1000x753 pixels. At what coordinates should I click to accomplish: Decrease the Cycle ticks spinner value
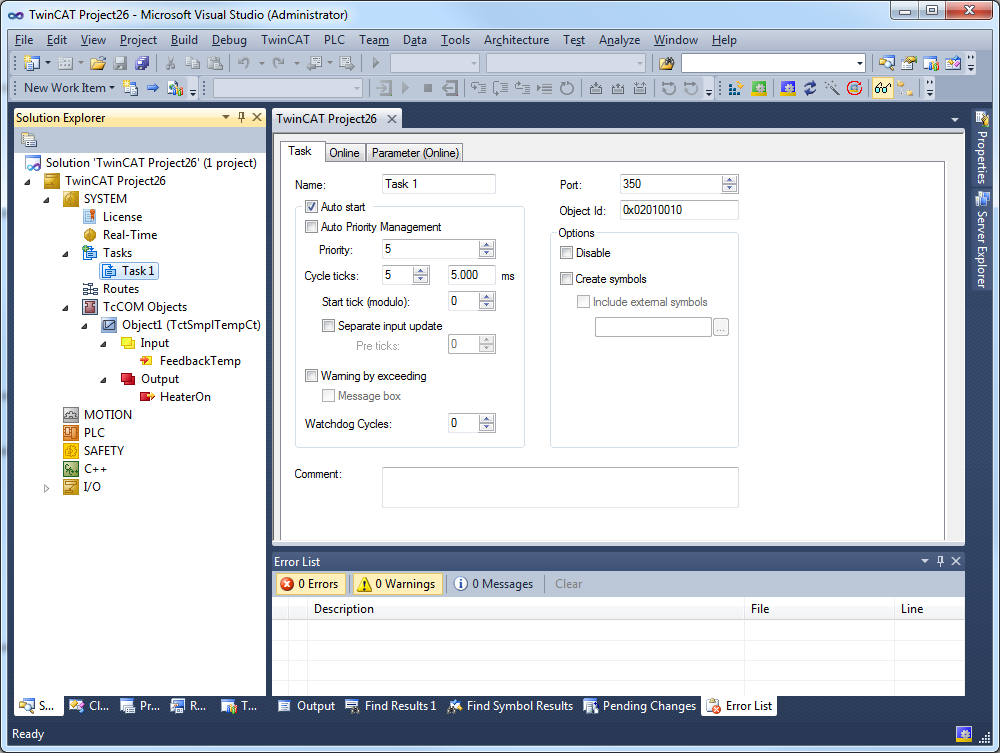pos(420,279)
